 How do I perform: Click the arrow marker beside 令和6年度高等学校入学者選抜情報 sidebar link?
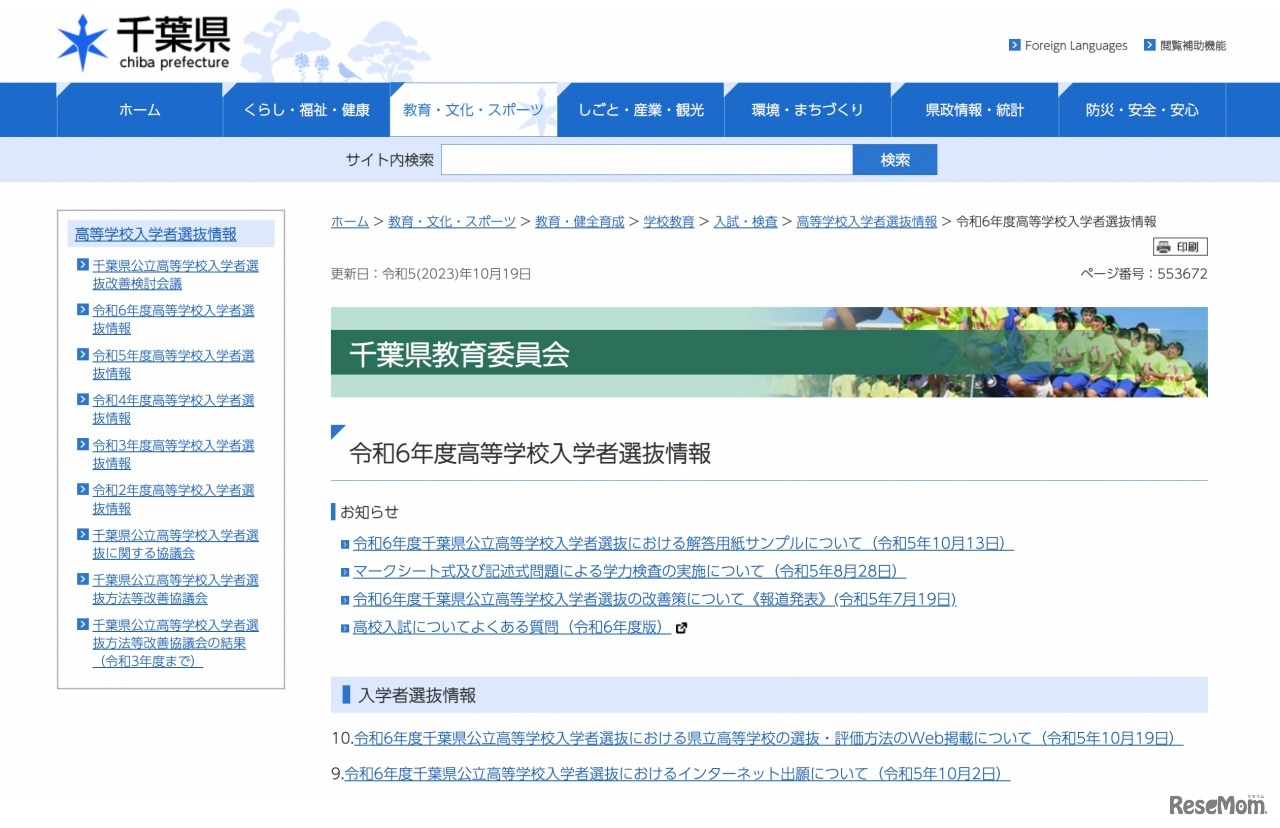(82, 311)
